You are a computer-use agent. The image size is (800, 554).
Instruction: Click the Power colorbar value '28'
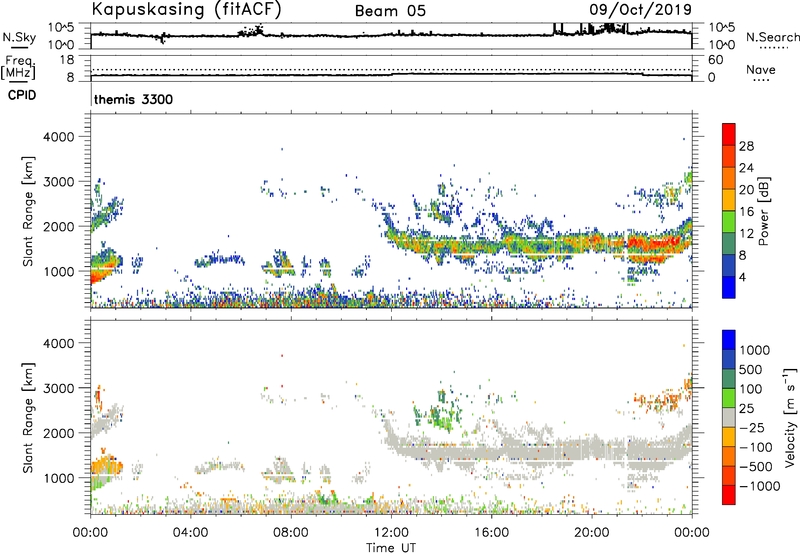[746, 146]
